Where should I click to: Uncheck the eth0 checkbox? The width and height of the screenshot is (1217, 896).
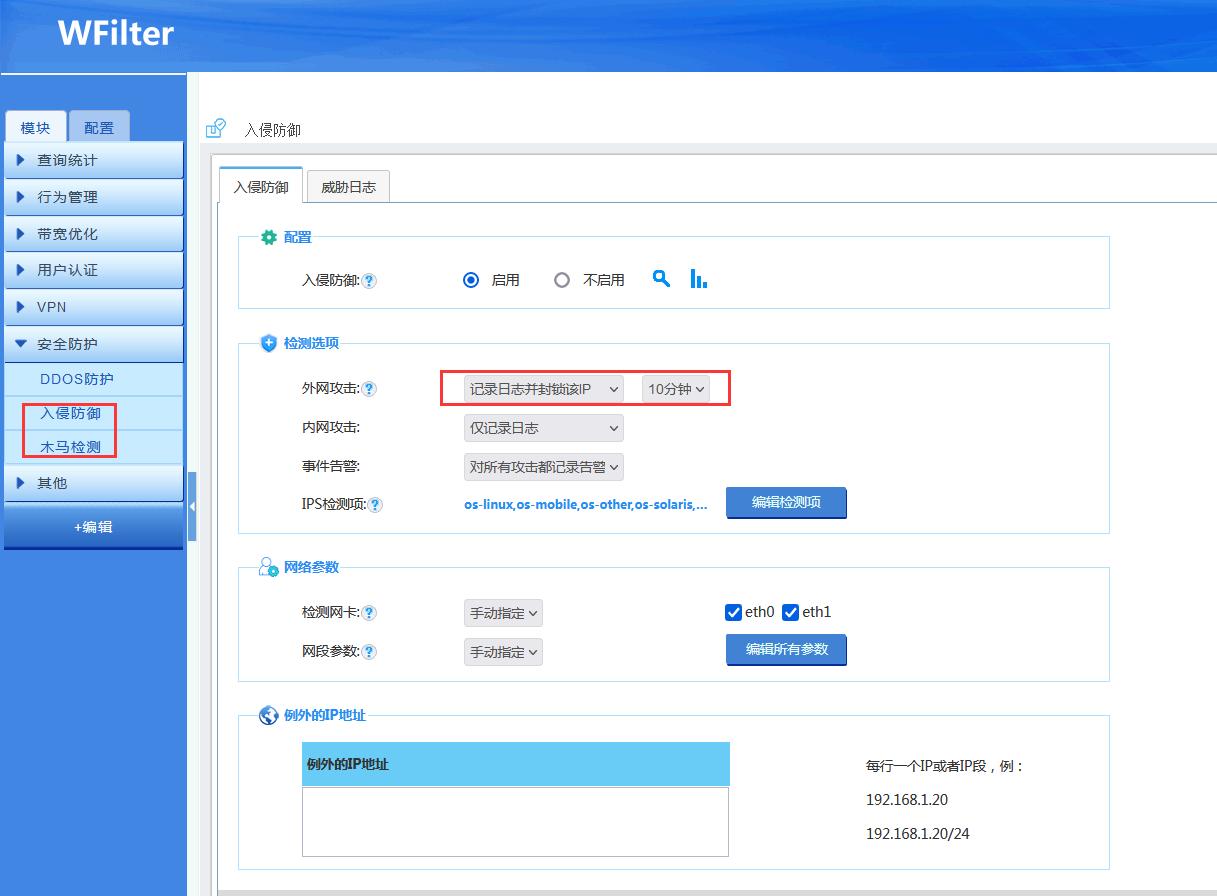pos(733,612)
